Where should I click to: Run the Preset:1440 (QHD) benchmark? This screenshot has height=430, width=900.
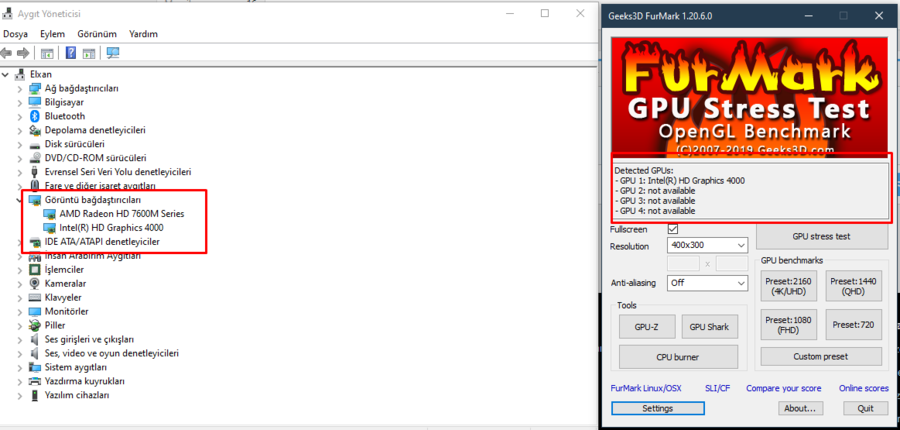pyautogui.click(x=854, y=286)
